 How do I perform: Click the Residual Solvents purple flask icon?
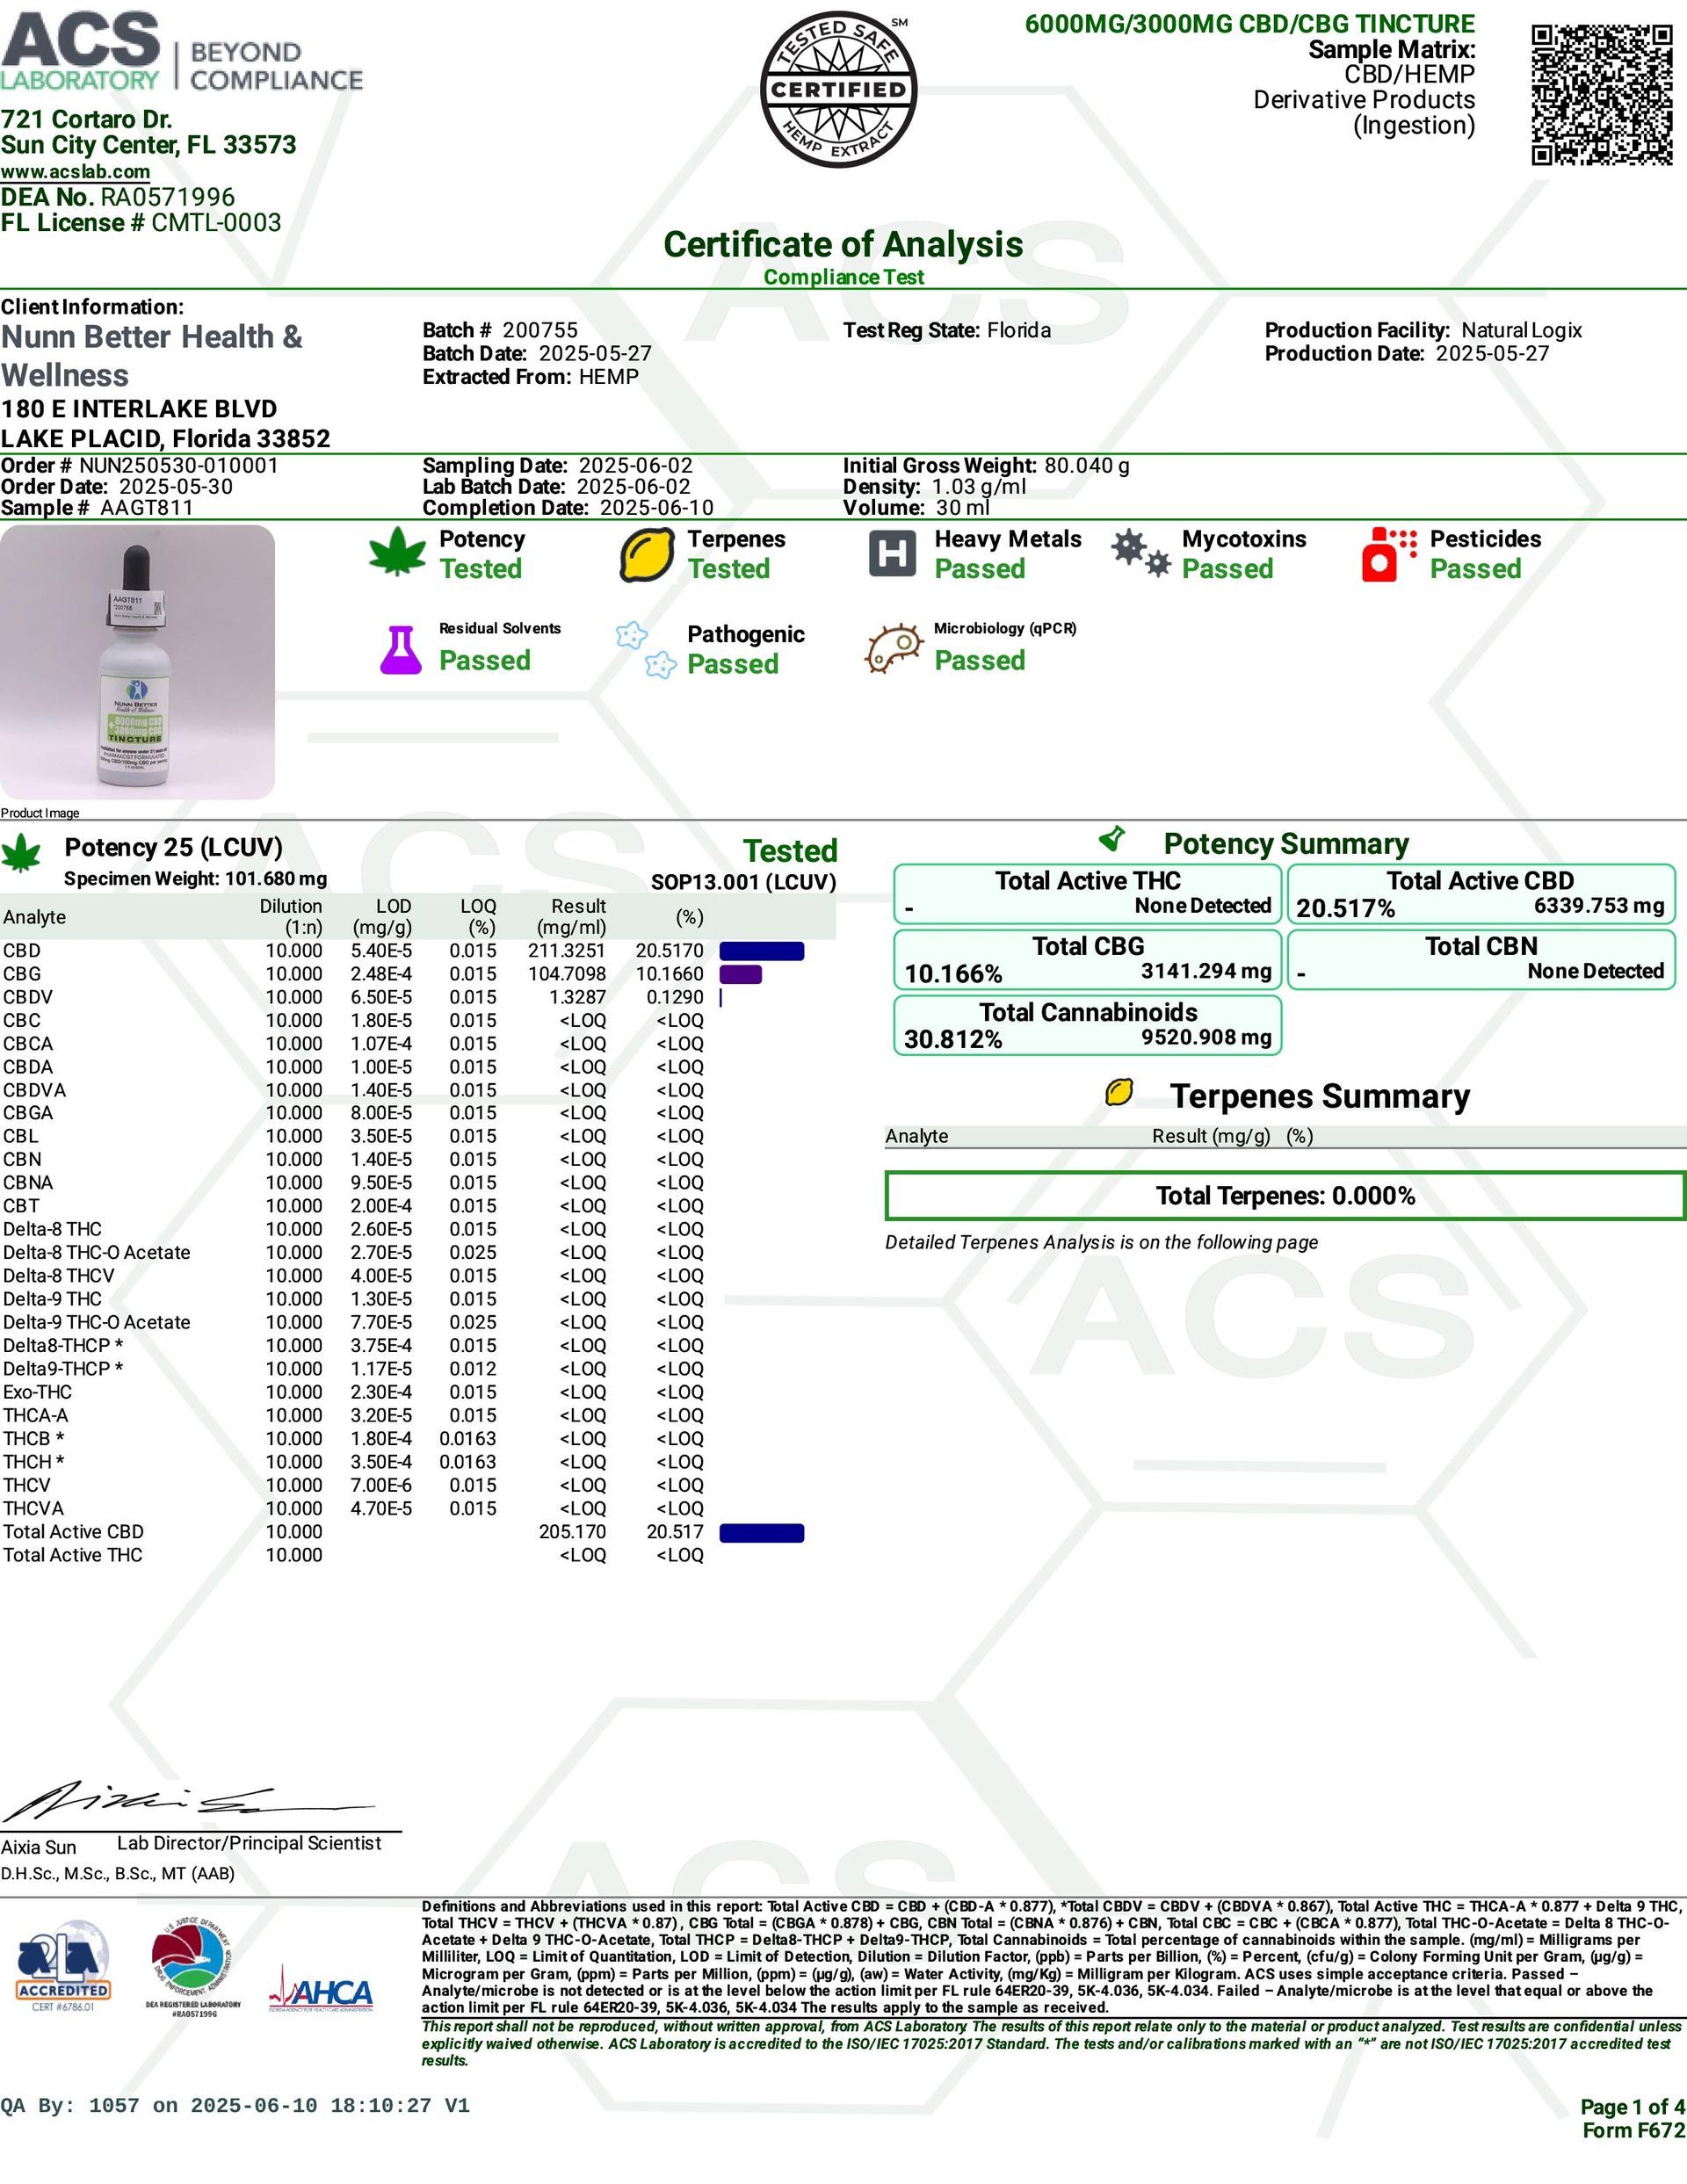400,650
